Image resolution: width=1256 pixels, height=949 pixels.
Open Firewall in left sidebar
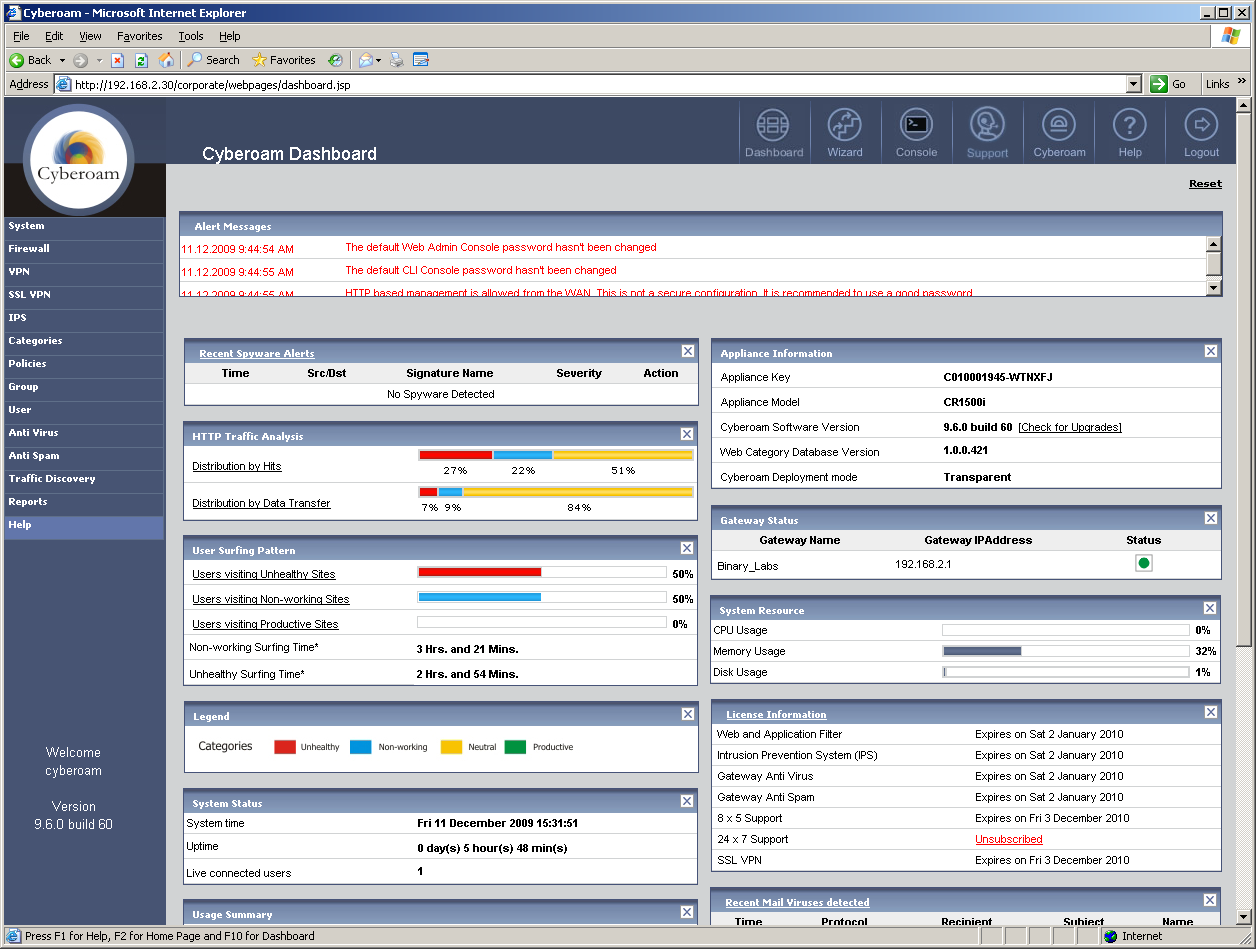pyautogui.click(x=83, y=249)
